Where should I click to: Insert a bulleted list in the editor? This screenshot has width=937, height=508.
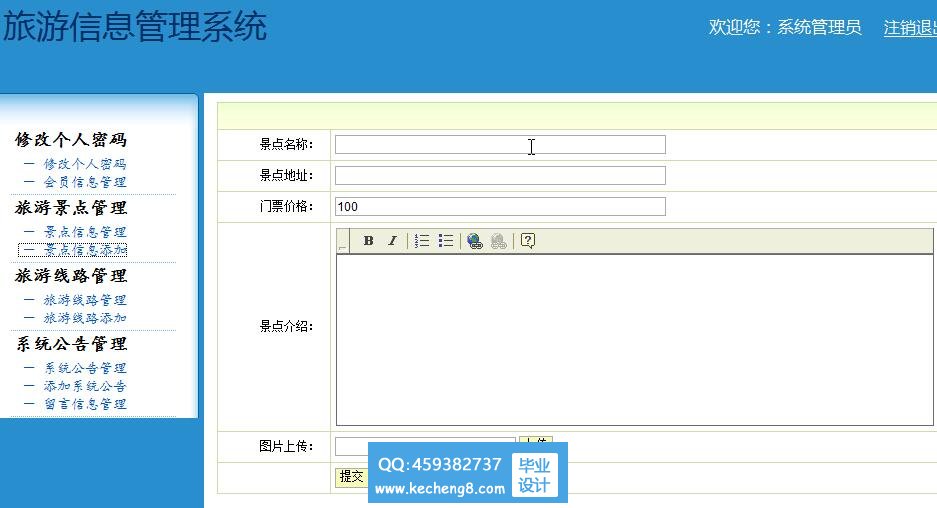pyautogui.click(x=446, y=240)
